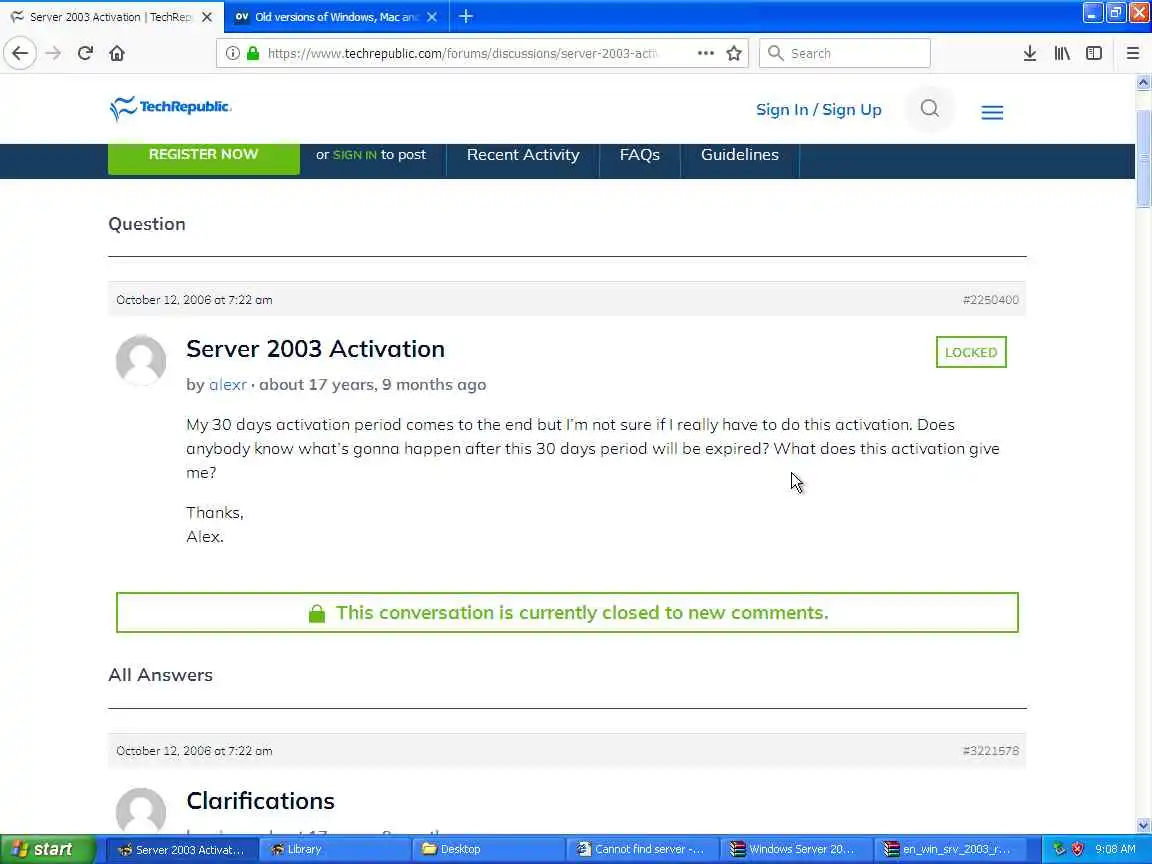Bookmark this page with the star icon

tap(733, 53)
